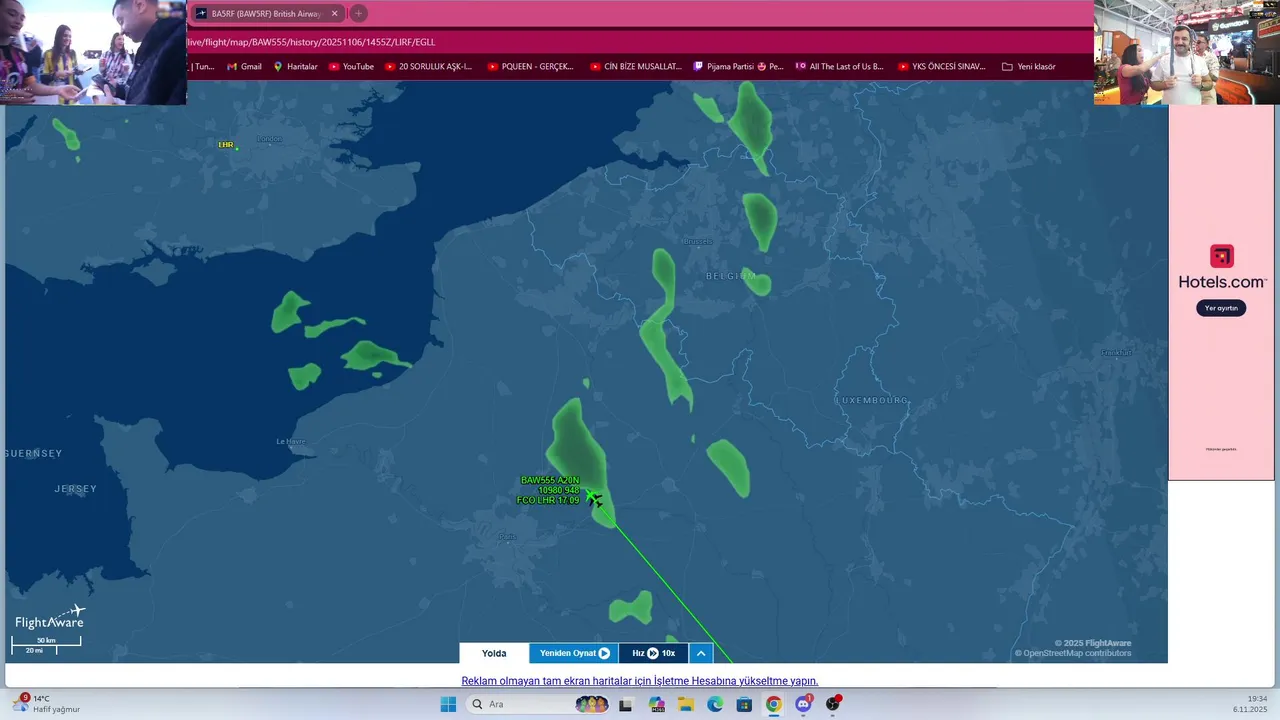Launch Microsoft Edge from the taskbar

click(x=715, y=704)
